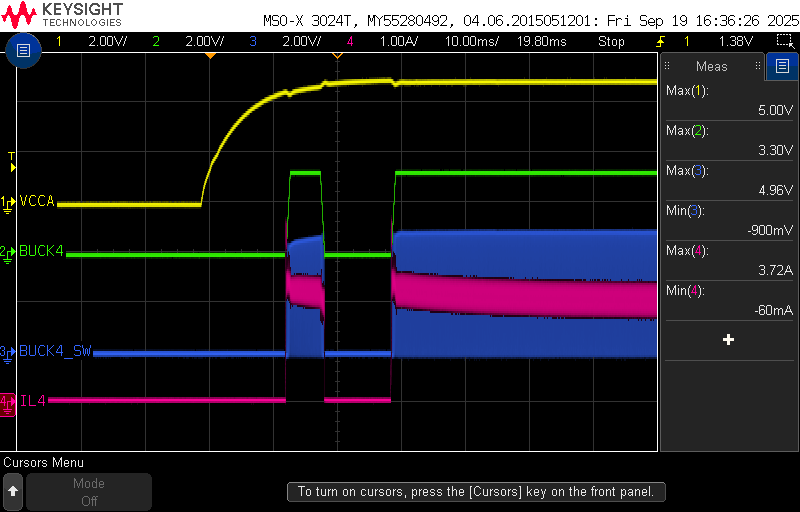Open the 10.00ms/ timebase setting
The height and width of the screenshot is (512, 800).
click(x=472, y=41)
